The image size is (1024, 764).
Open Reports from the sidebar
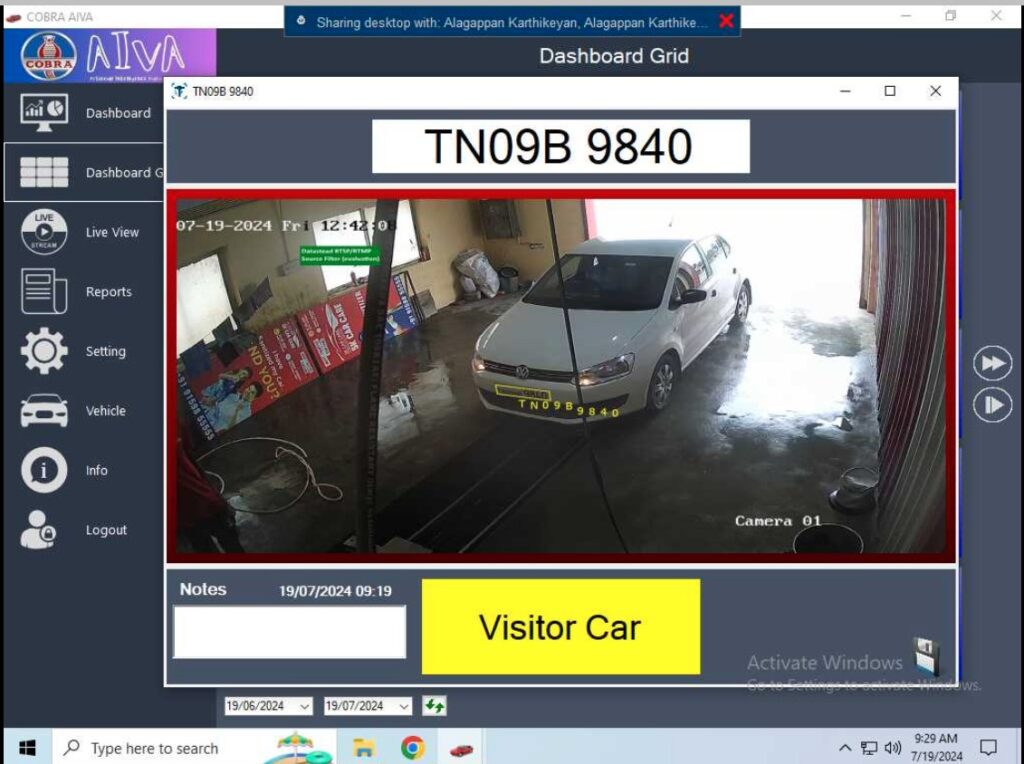(x=44, y=292)
